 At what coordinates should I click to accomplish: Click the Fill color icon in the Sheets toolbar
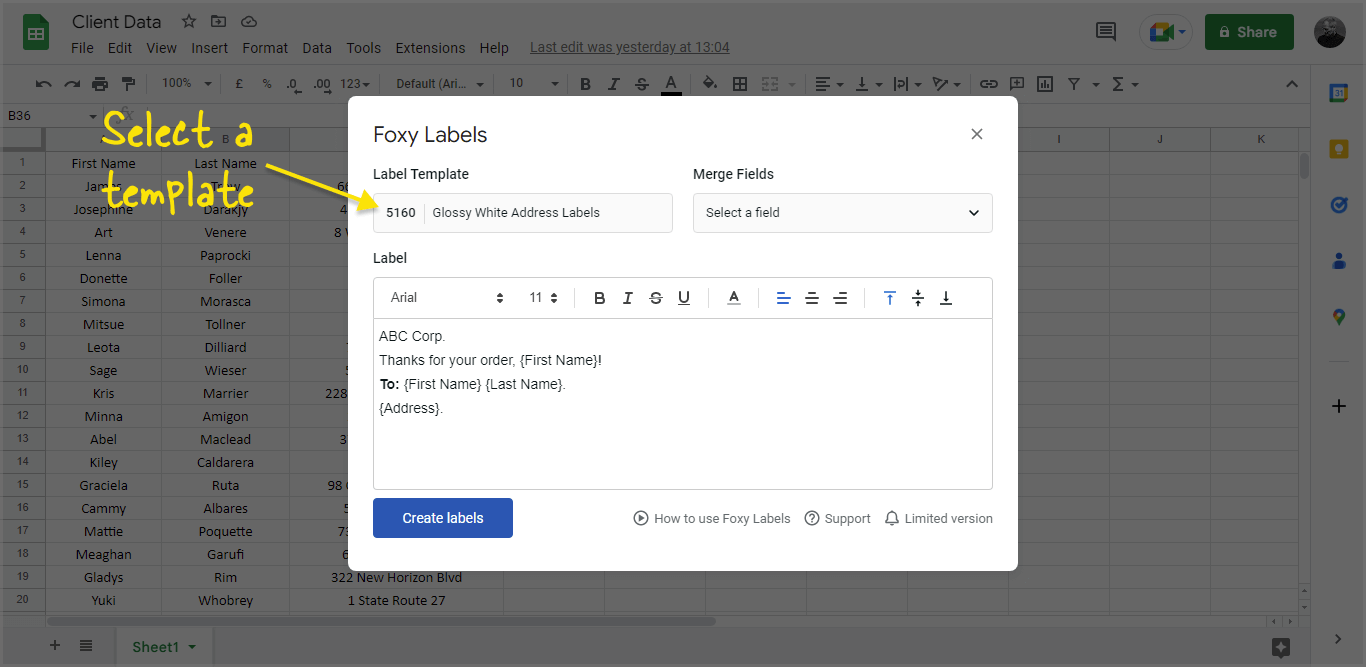coord(709,84)
